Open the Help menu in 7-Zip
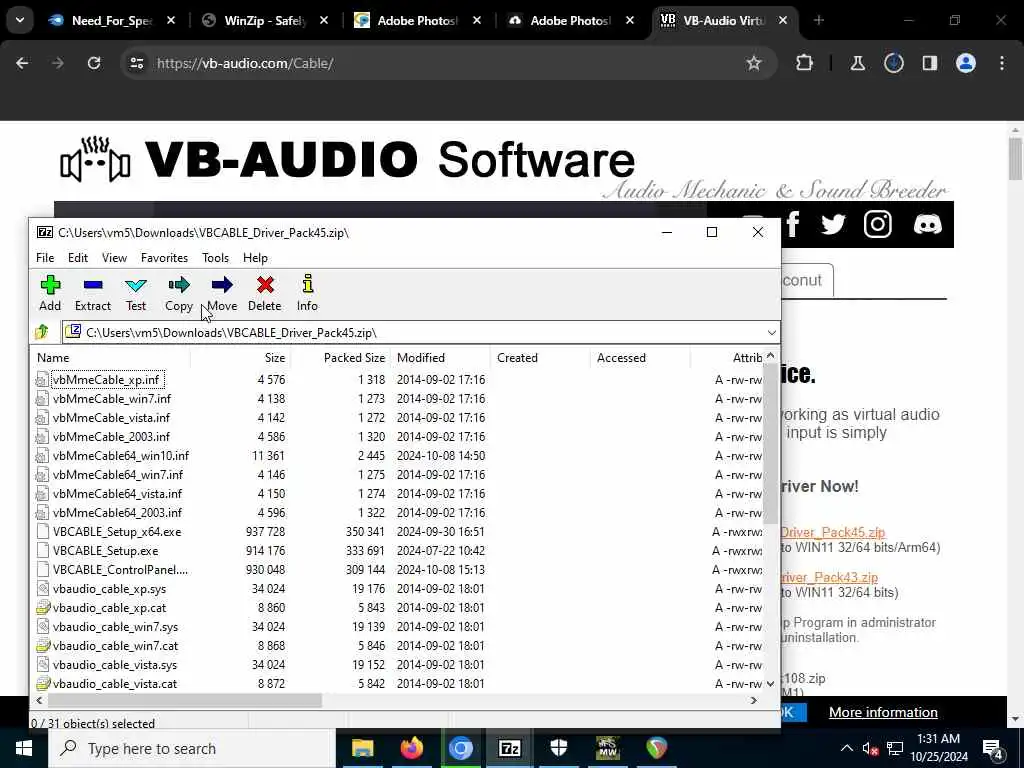 click(x=255, y=258)
